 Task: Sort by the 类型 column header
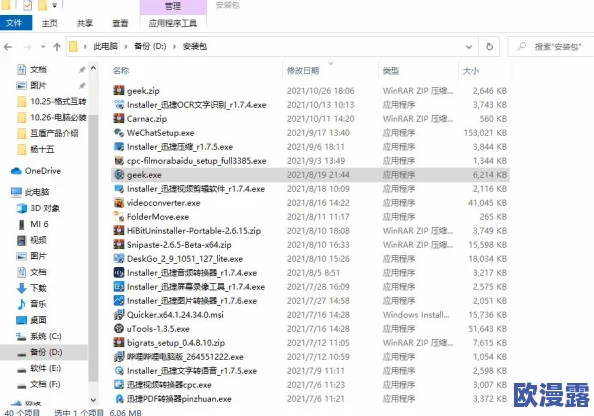391,70
